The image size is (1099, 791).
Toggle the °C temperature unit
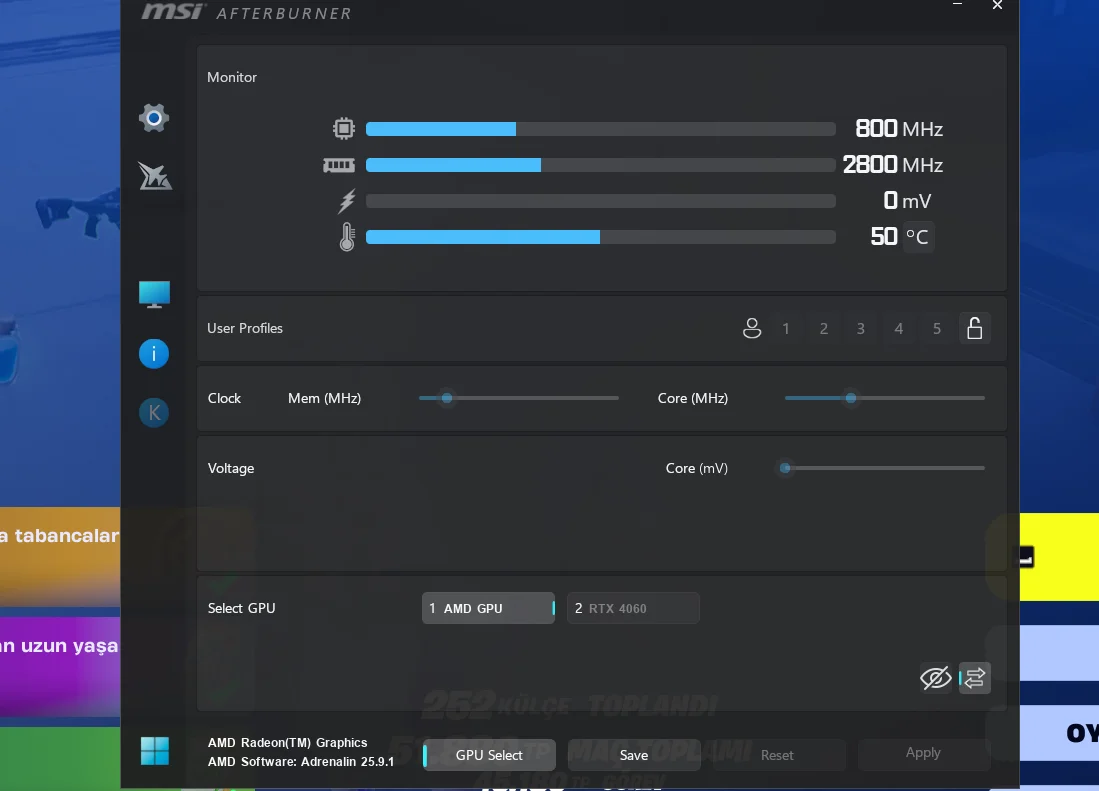coord(917,237)
